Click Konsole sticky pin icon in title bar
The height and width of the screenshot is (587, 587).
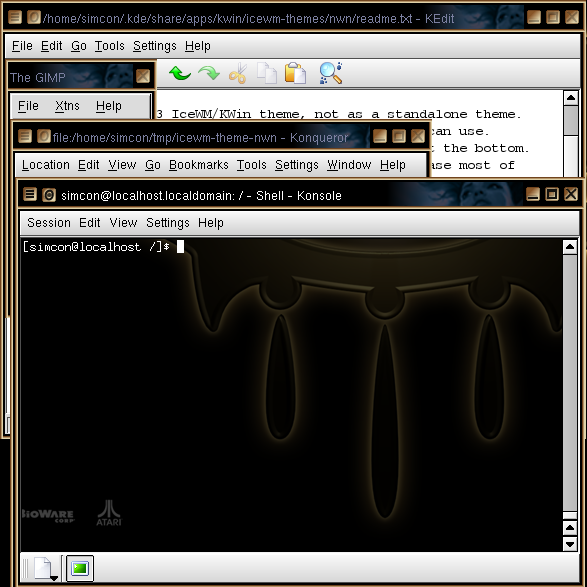coord(49,195)
